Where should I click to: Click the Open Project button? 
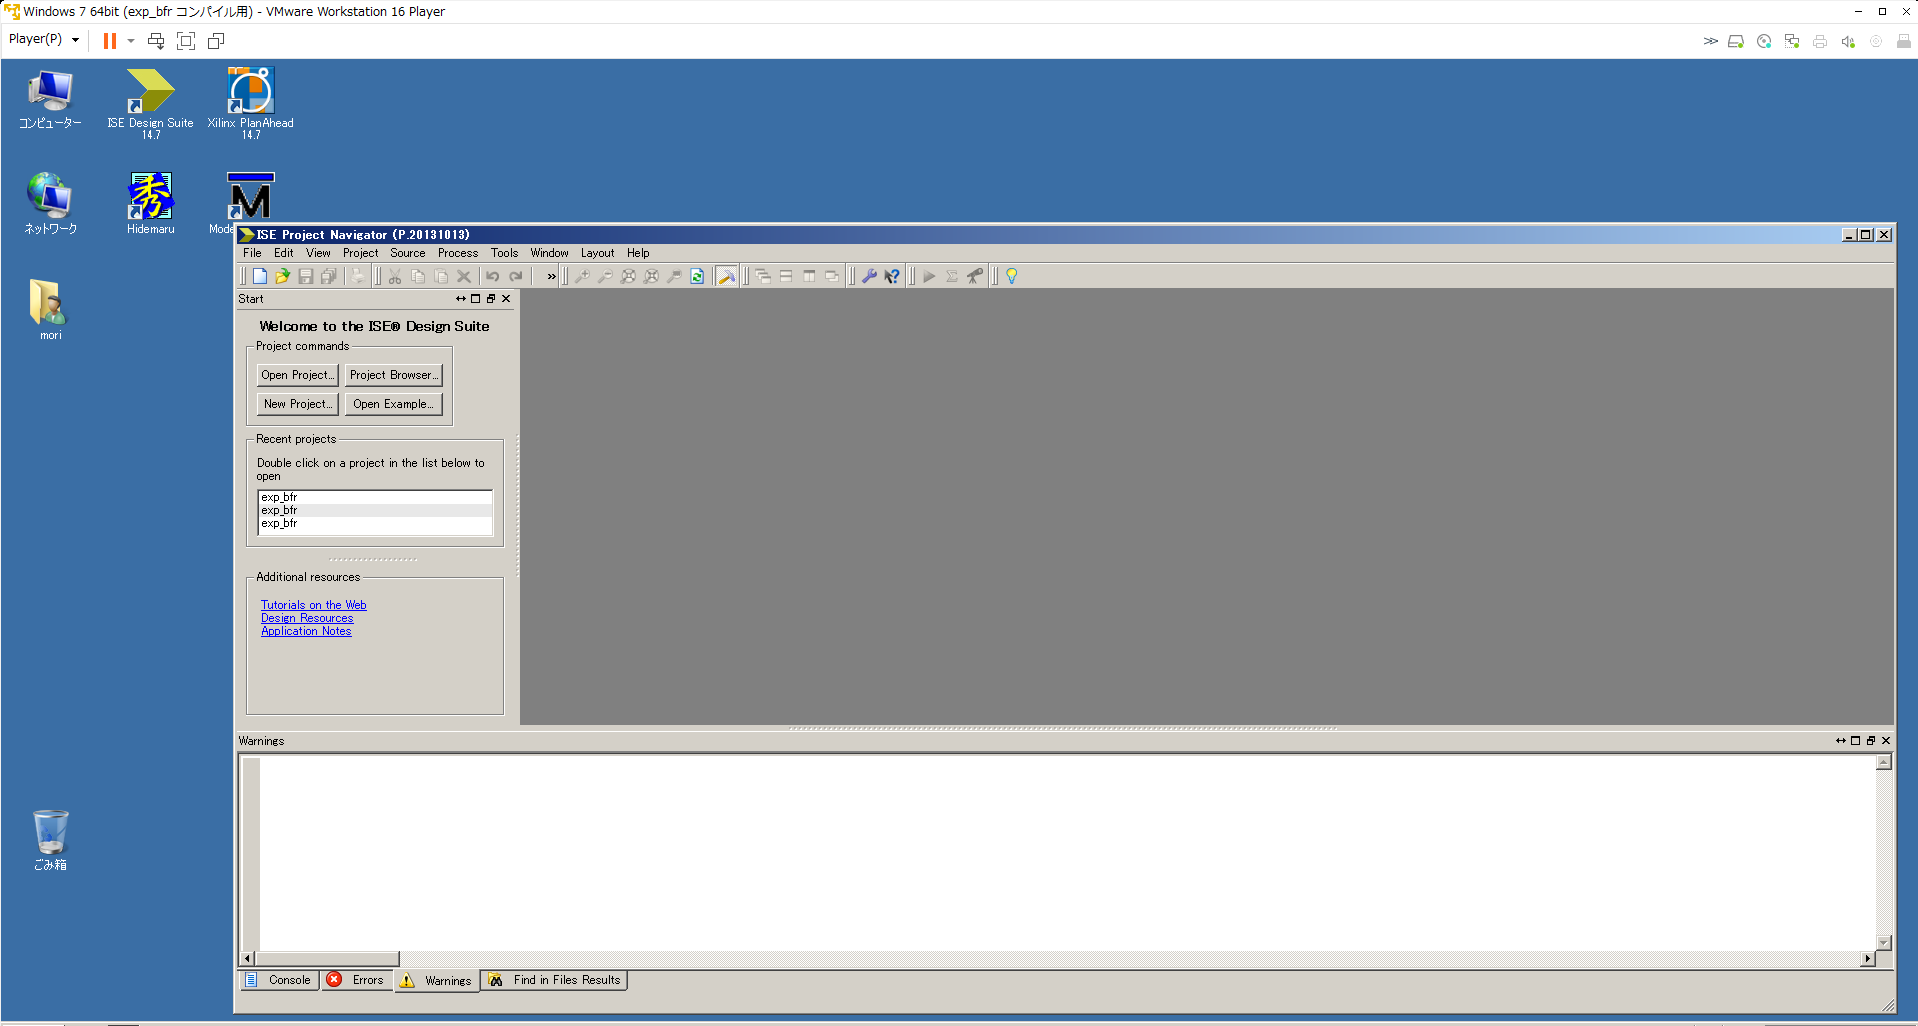click(x=297, y=375)
